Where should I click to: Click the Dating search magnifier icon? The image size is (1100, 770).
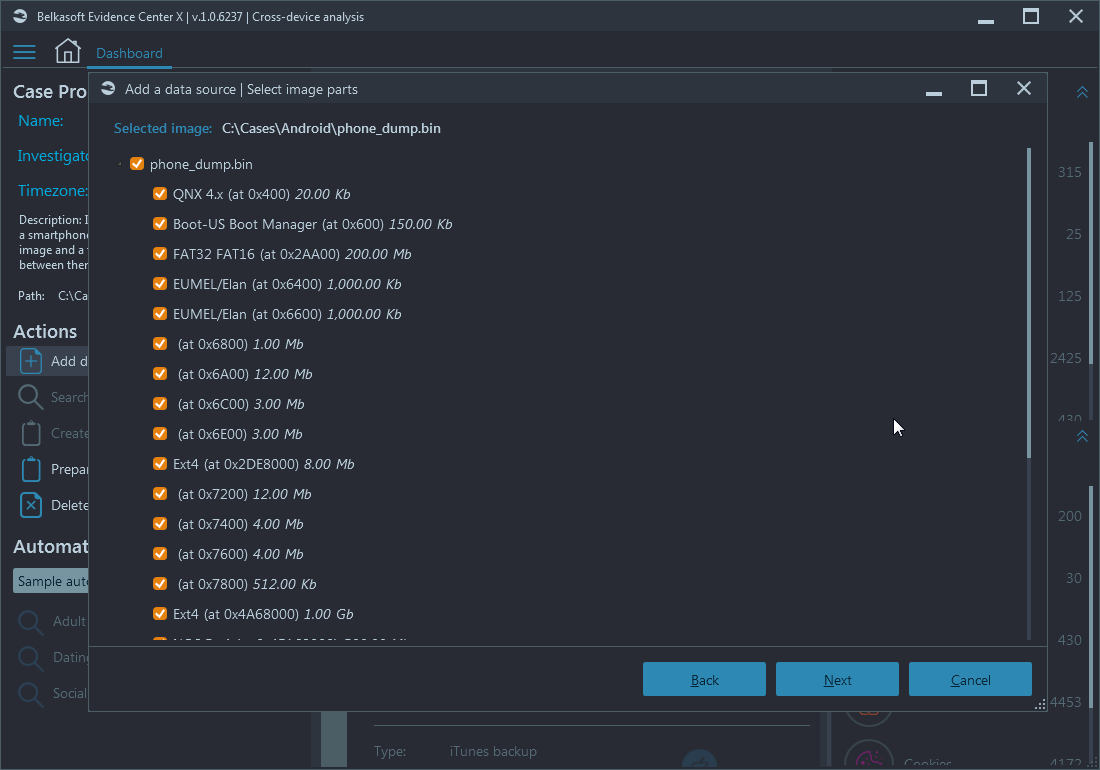click(31, 658)
